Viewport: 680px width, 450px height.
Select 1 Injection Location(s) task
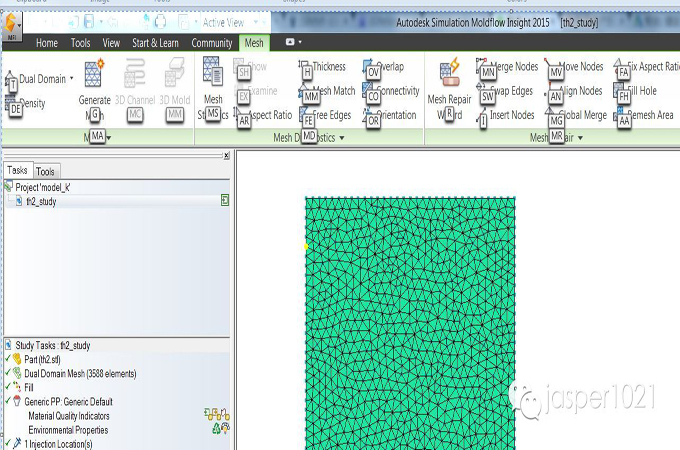point(58,444)
